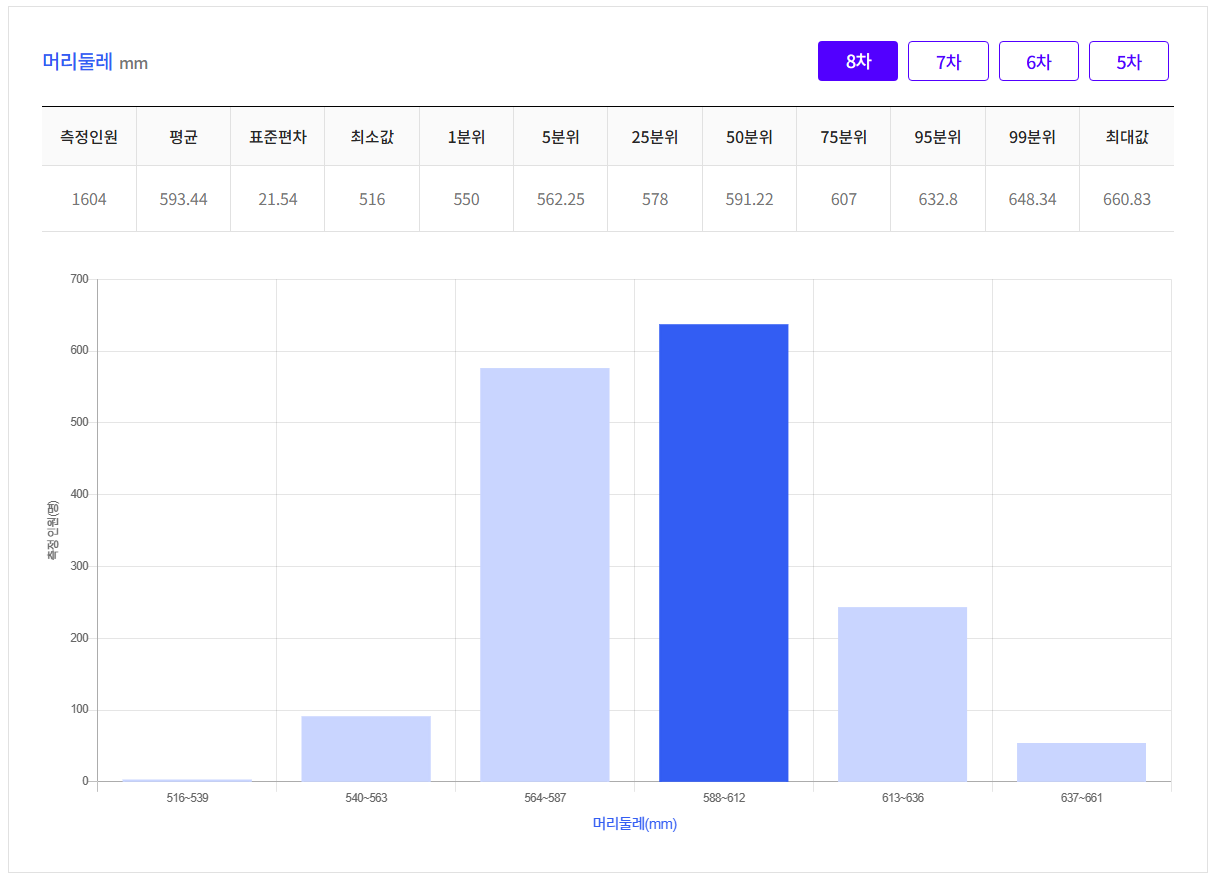Select the 660.83 maximum value cell
Viewport: 1219px width, 882px height.
(1127, 199)
